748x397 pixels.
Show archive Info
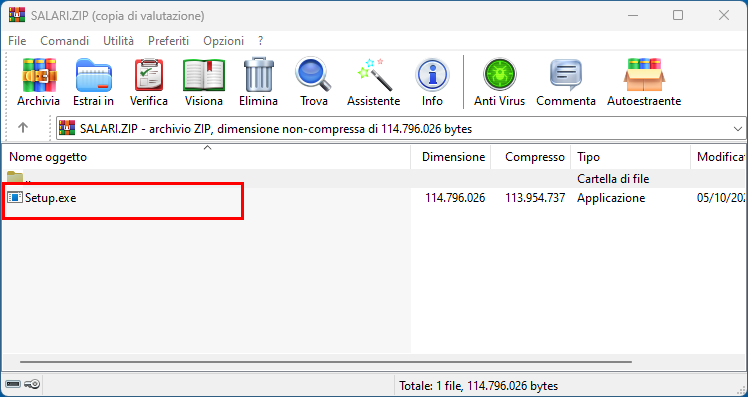(432, 82)
